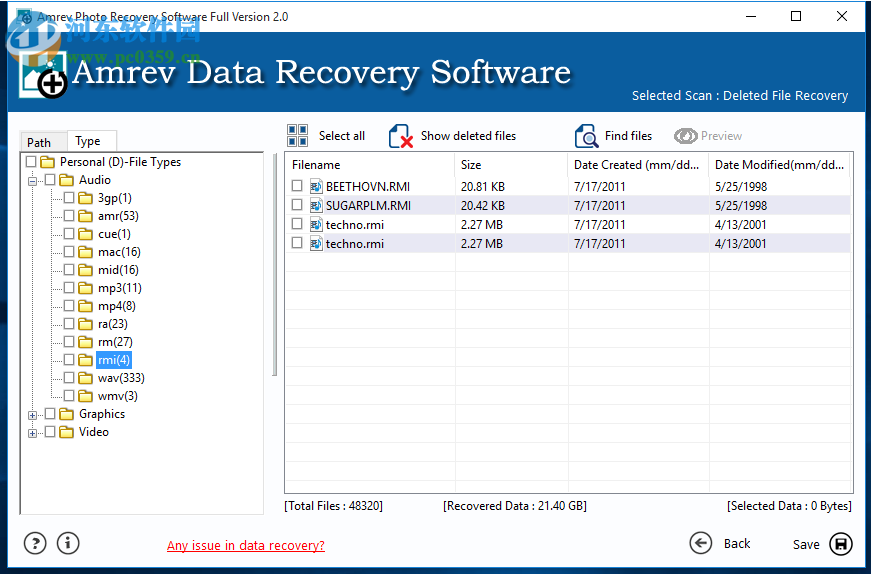Image resolution: width=871 pixels, height=574 pixels.
Task: Click the application logo in the header
Action: [x=43, y=74]
